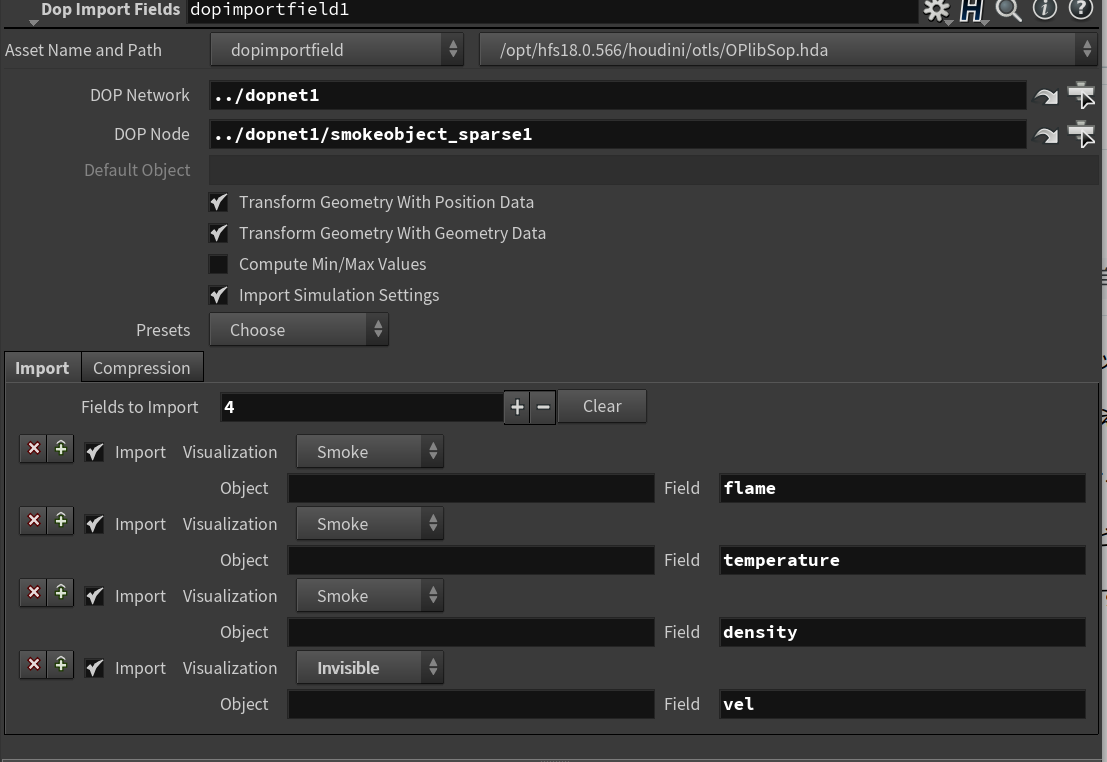Viewport: 1107px width, 762px height.
Task: Click the Field input containing density
Action: (x=902, y=633)
